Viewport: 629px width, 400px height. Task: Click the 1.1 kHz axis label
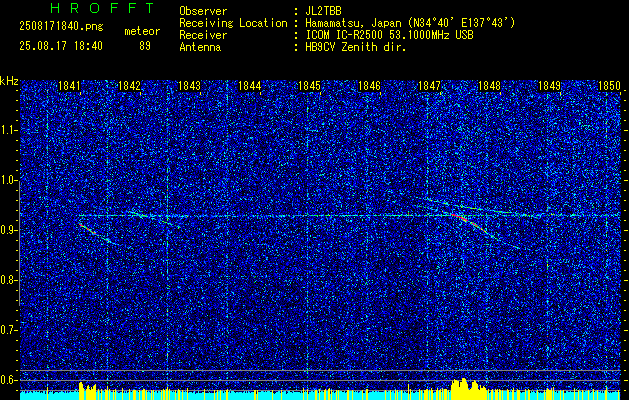tap(9, 130)
